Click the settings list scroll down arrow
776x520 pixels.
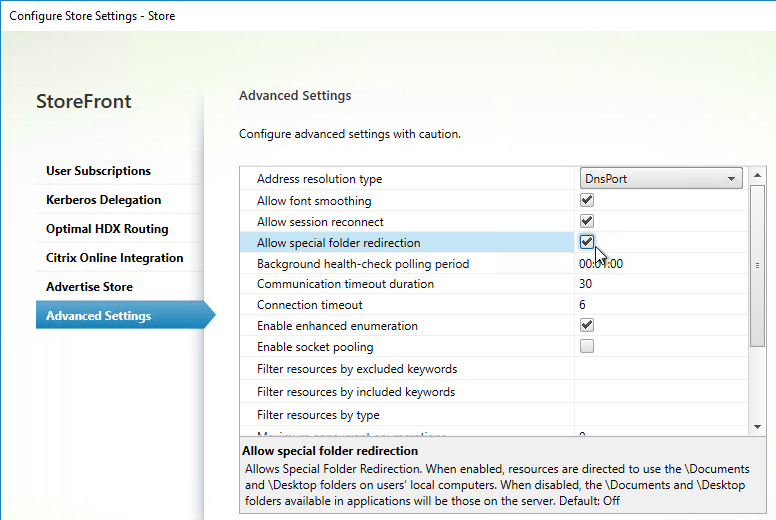[757, 426]
